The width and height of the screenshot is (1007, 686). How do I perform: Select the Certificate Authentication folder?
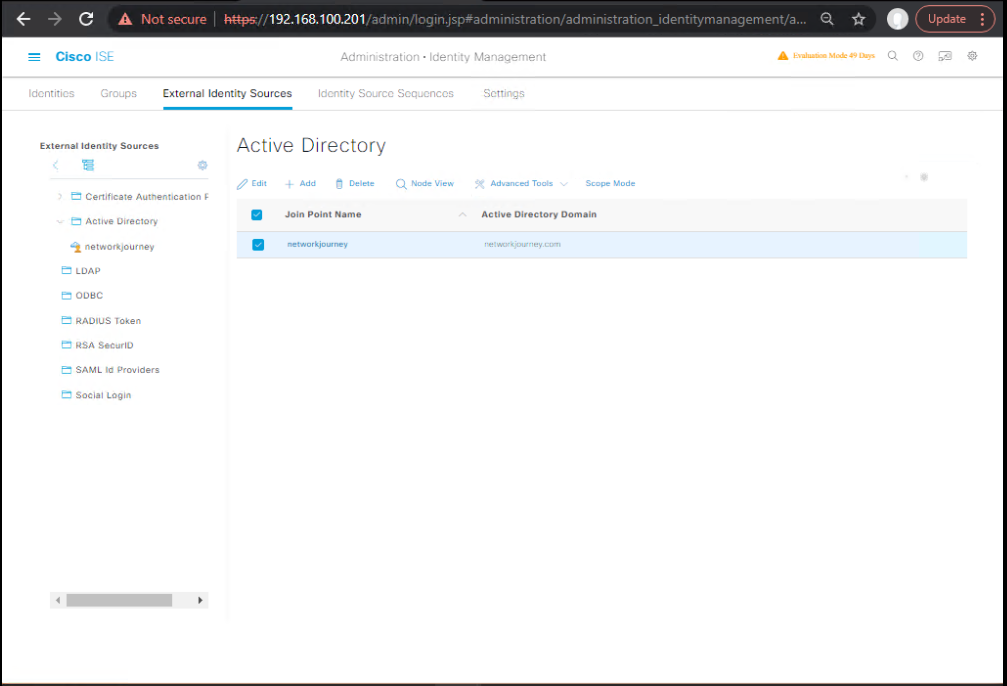pos(140,197)
